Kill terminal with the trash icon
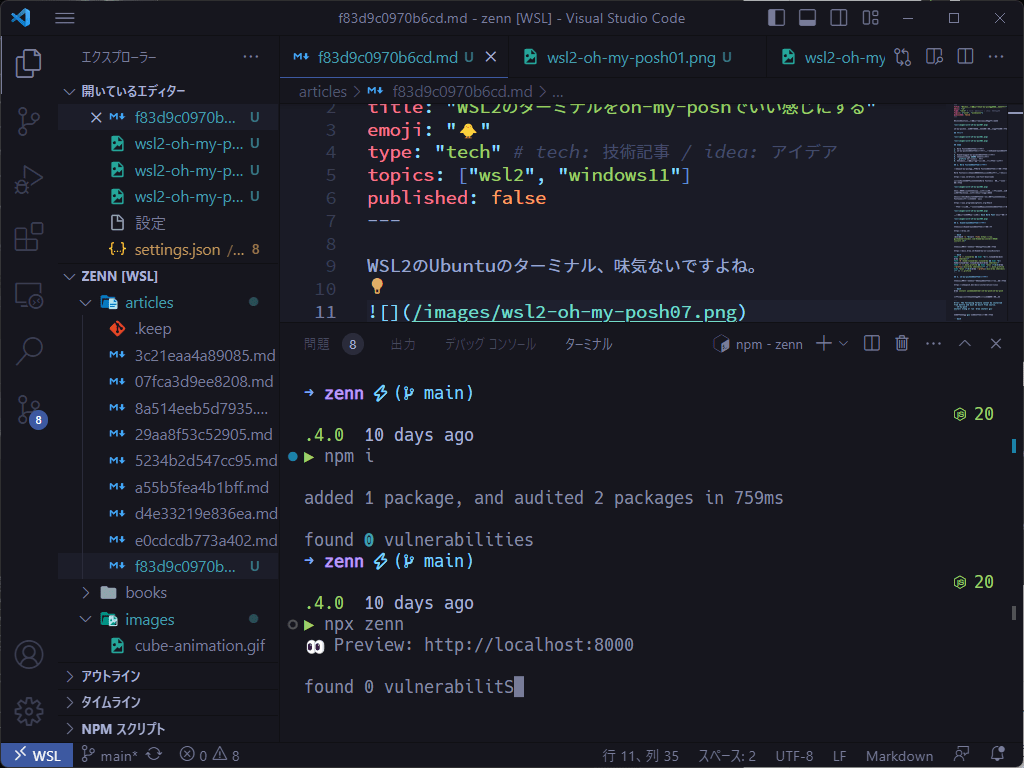1024x768 pixels. (x=902, y=344)
